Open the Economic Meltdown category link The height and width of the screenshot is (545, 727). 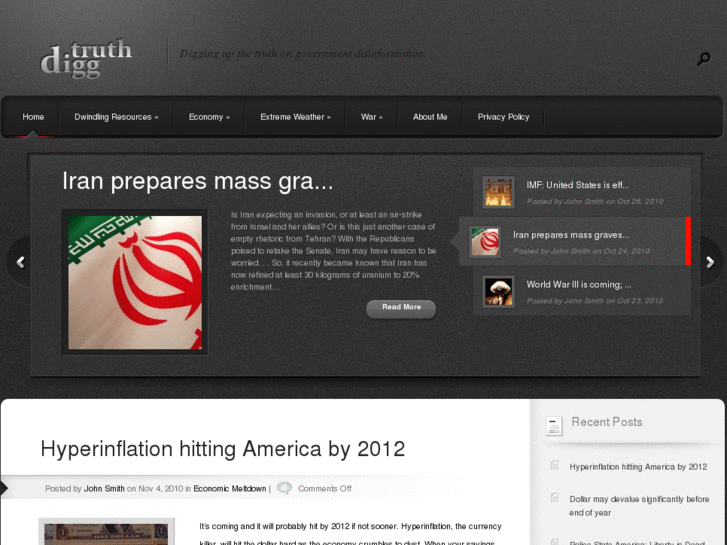(230, 488)
